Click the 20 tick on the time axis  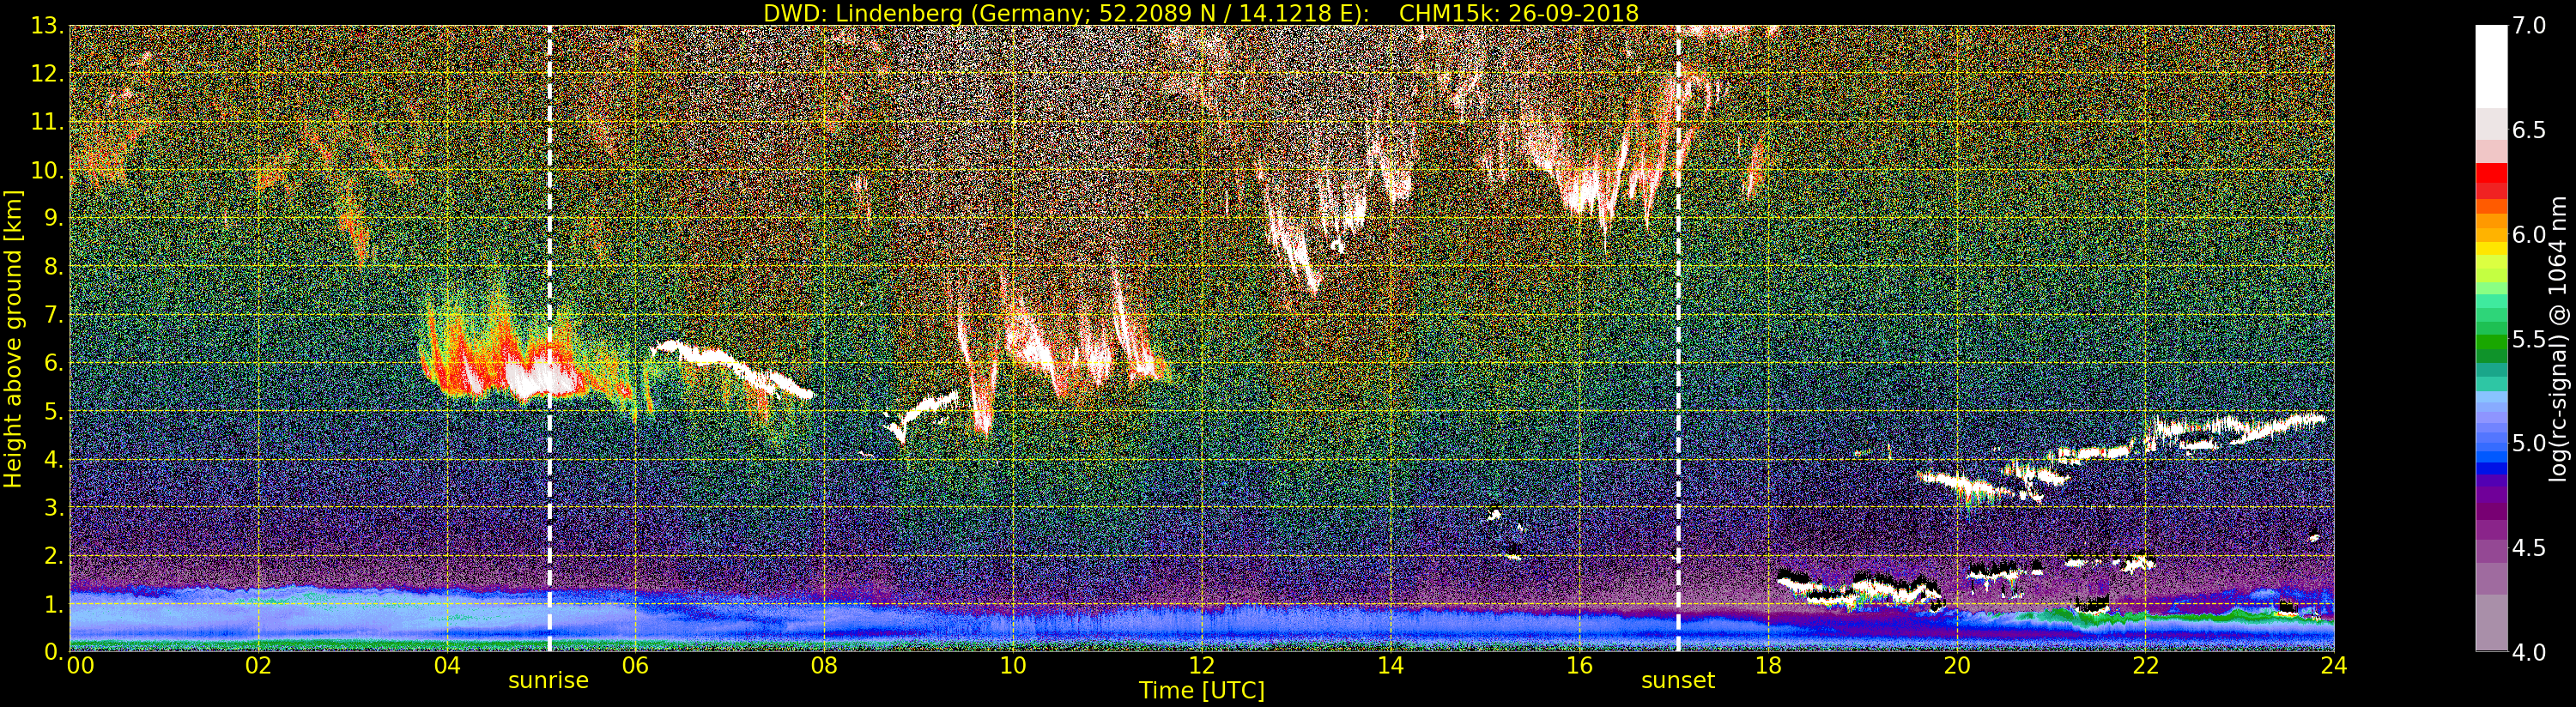1956,666
